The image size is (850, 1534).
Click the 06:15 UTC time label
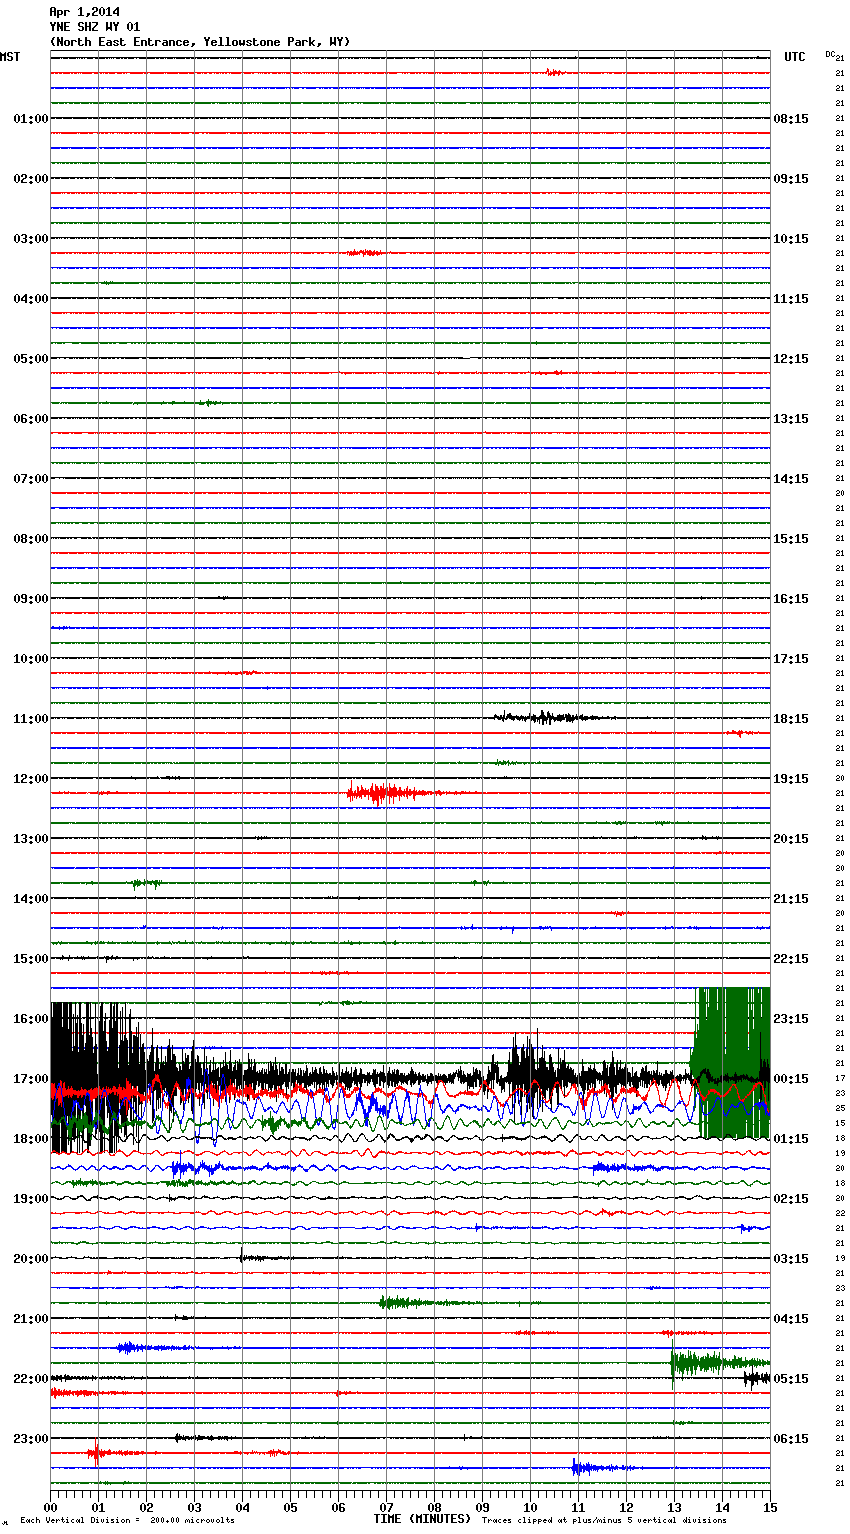coord(791,1439)
